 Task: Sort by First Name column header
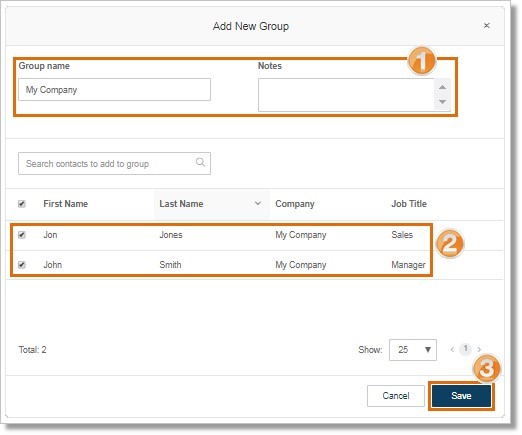point(66,204)
